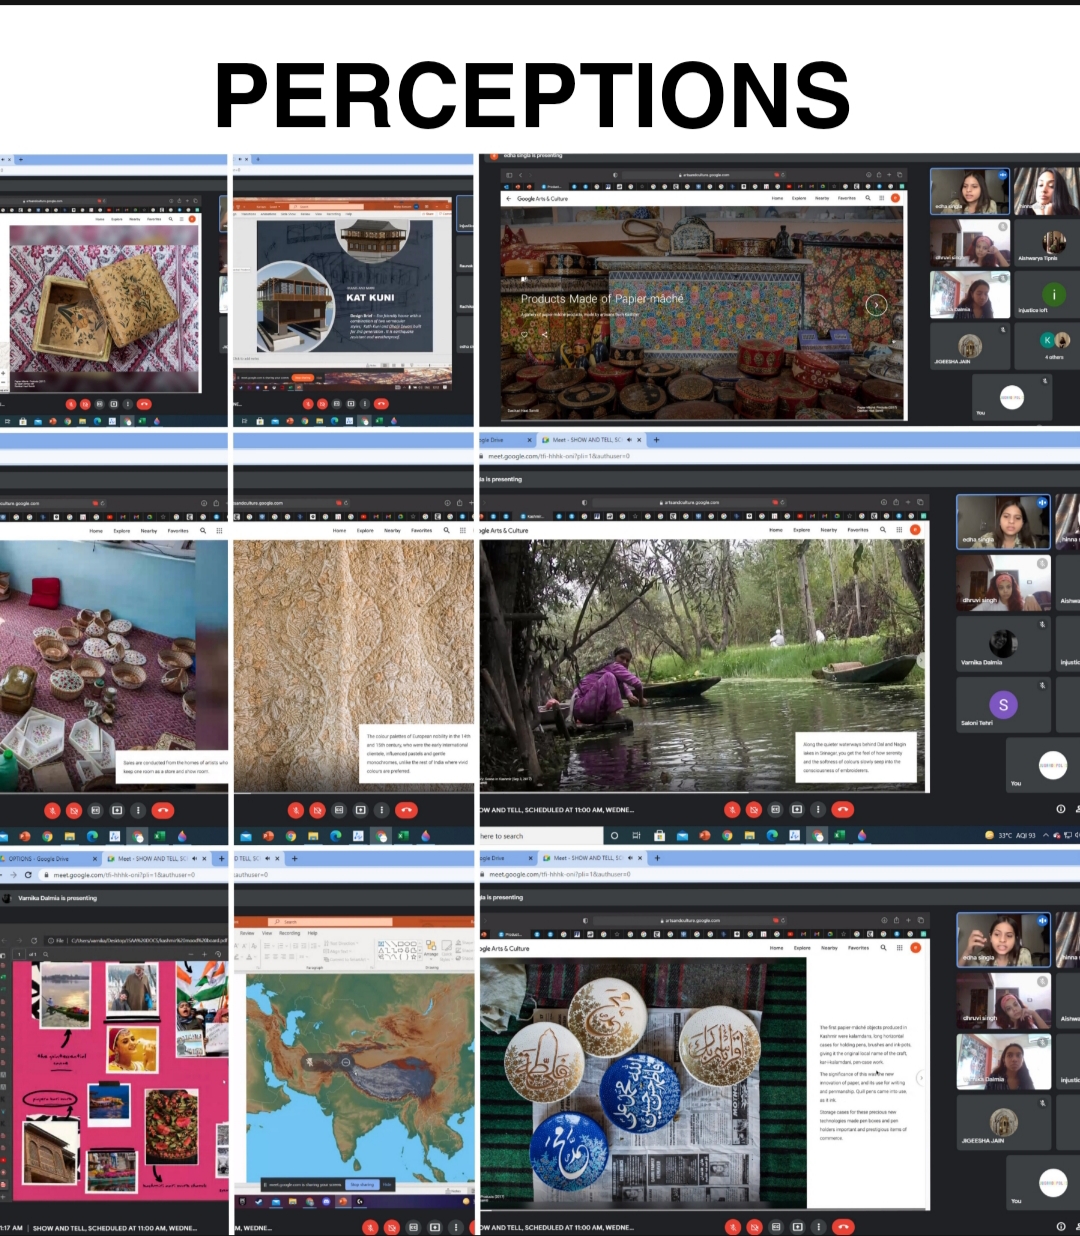Click the heart icon under Products Made of Papier-mâché
Screen dimensions: 1080x1236
pyautogui.click(x=524, y=334)
